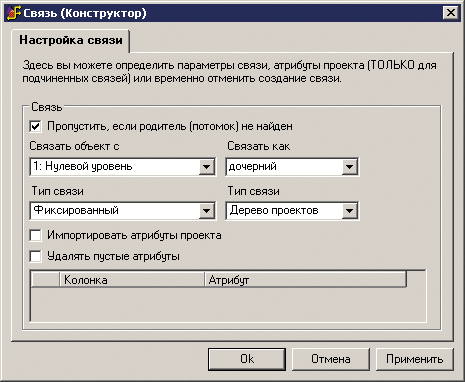Click the blank corner header cell before Колонка
Viewport: 465px width, 382px height.
point(45,280)
